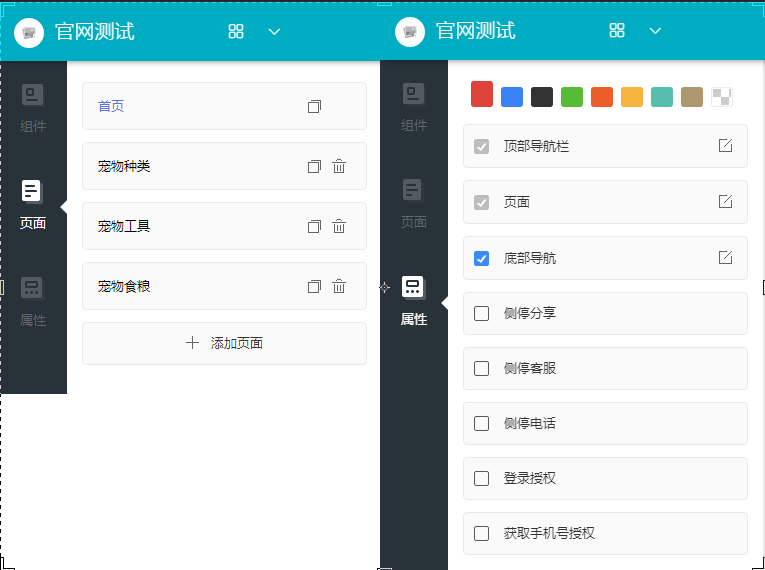Click the edit icon on the 页面 property row
This screenshot has width=765, height=570.
pos(726,202)
